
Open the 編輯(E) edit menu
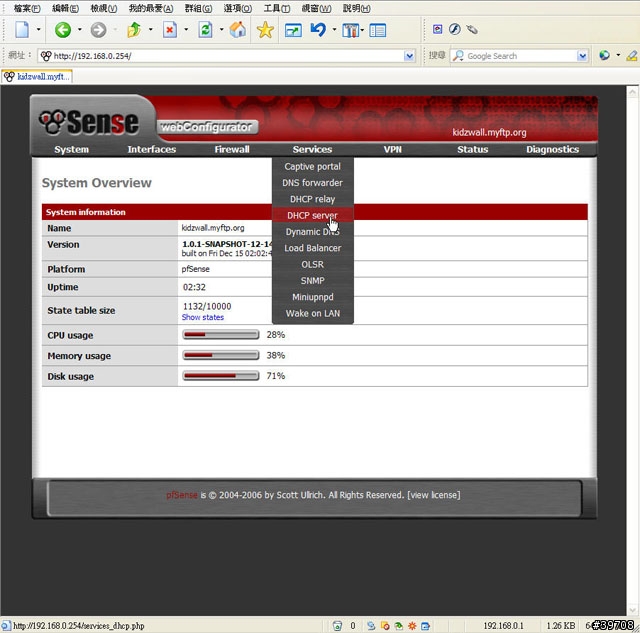coord(65,8)
